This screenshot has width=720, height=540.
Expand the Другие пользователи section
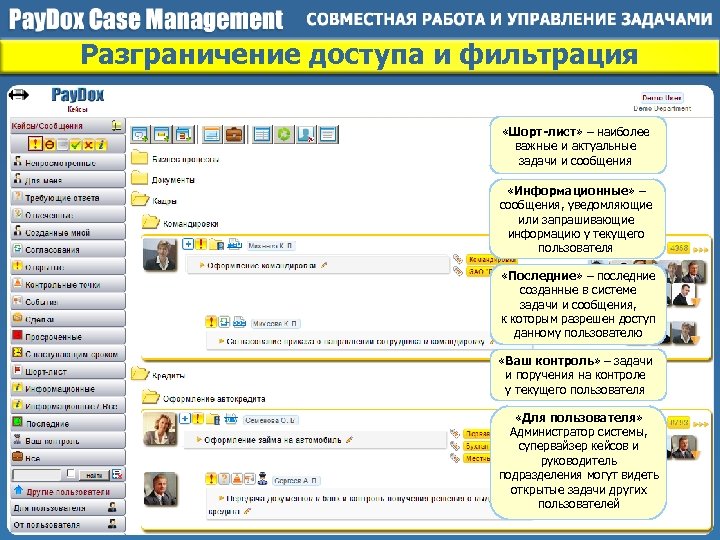[x=68, y=491]
